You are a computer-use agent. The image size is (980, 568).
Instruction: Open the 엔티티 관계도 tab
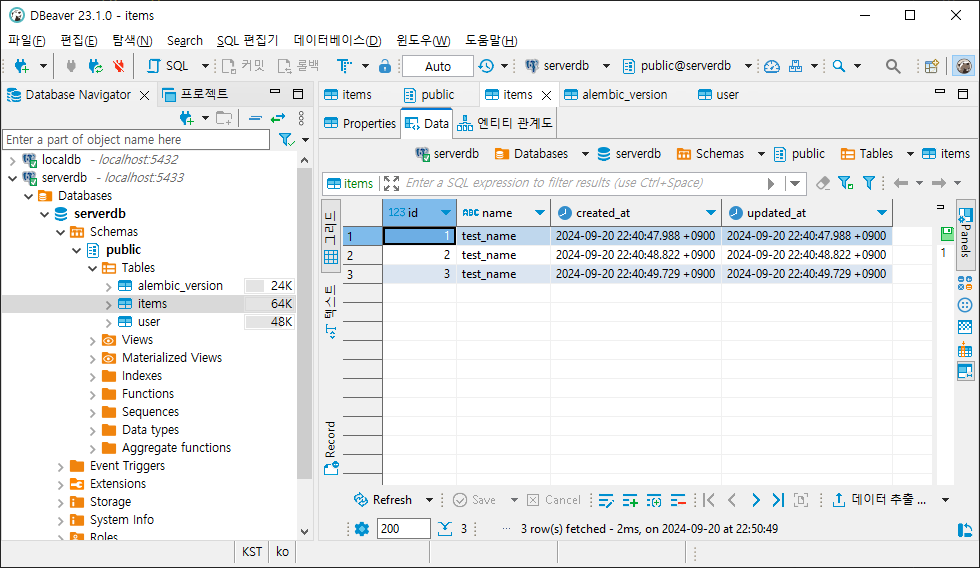[x=505, y=124]
